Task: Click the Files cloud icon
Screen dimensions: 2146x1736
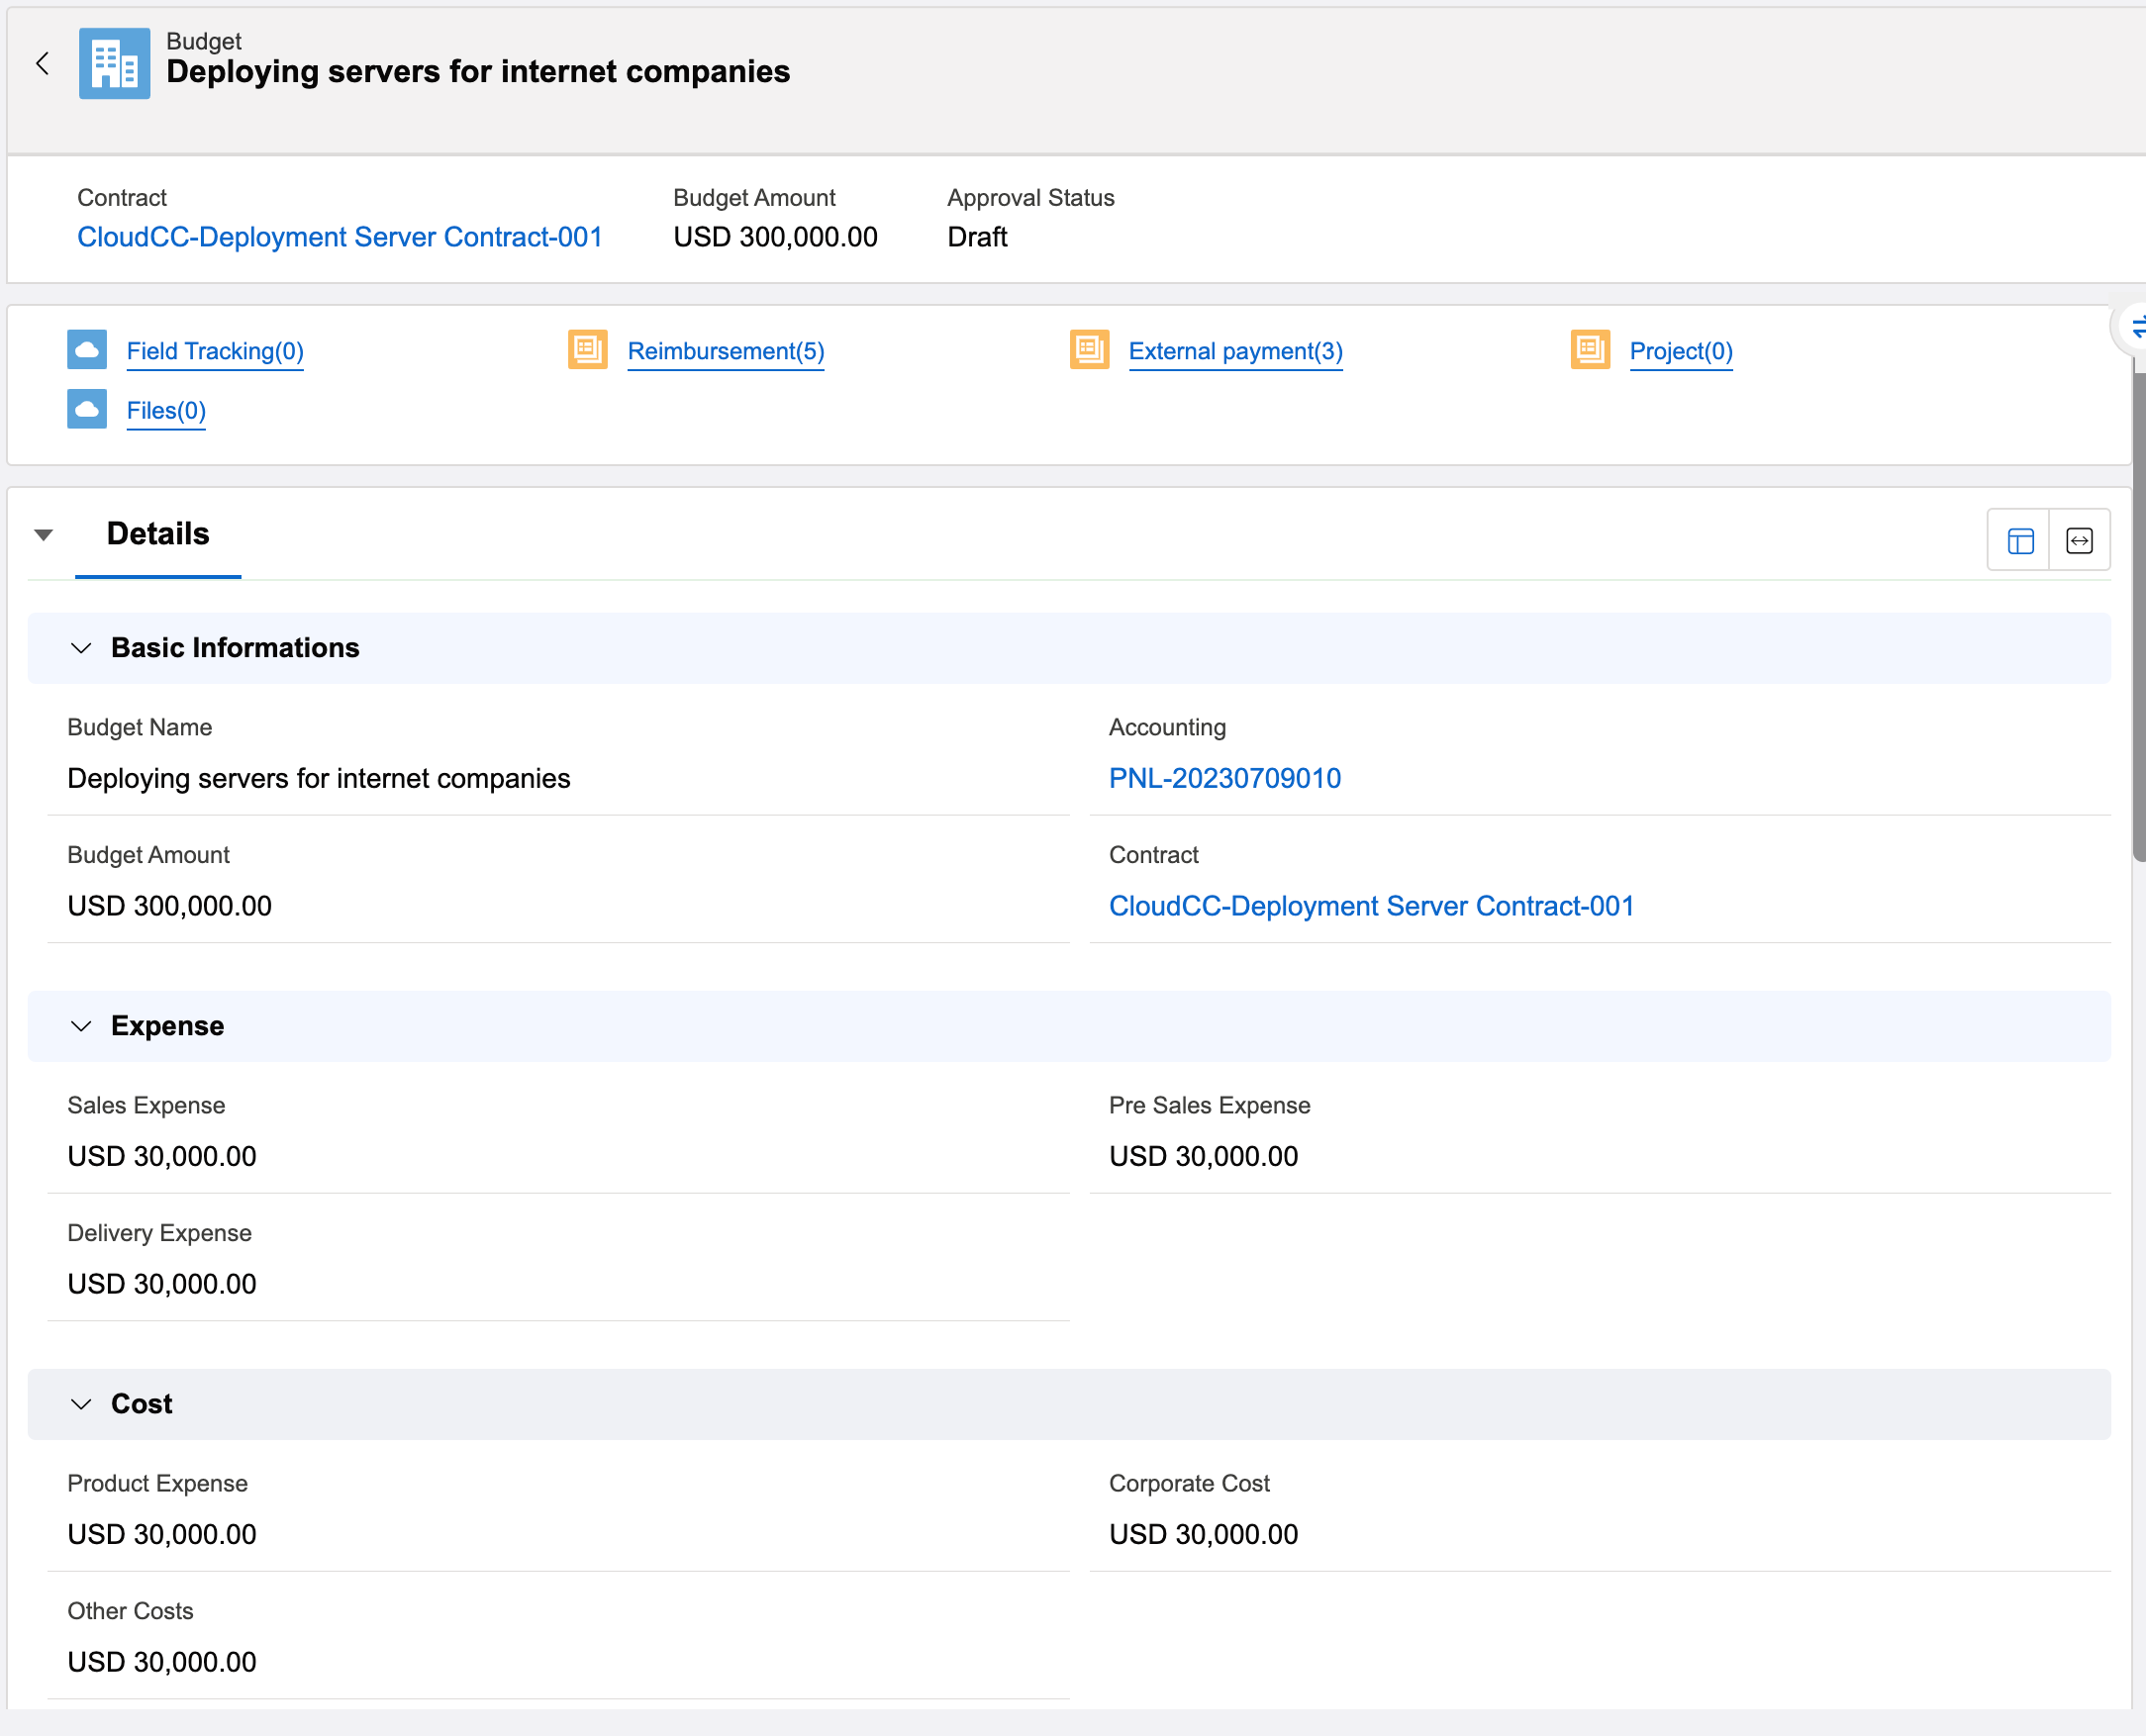Action: point(87,410)
